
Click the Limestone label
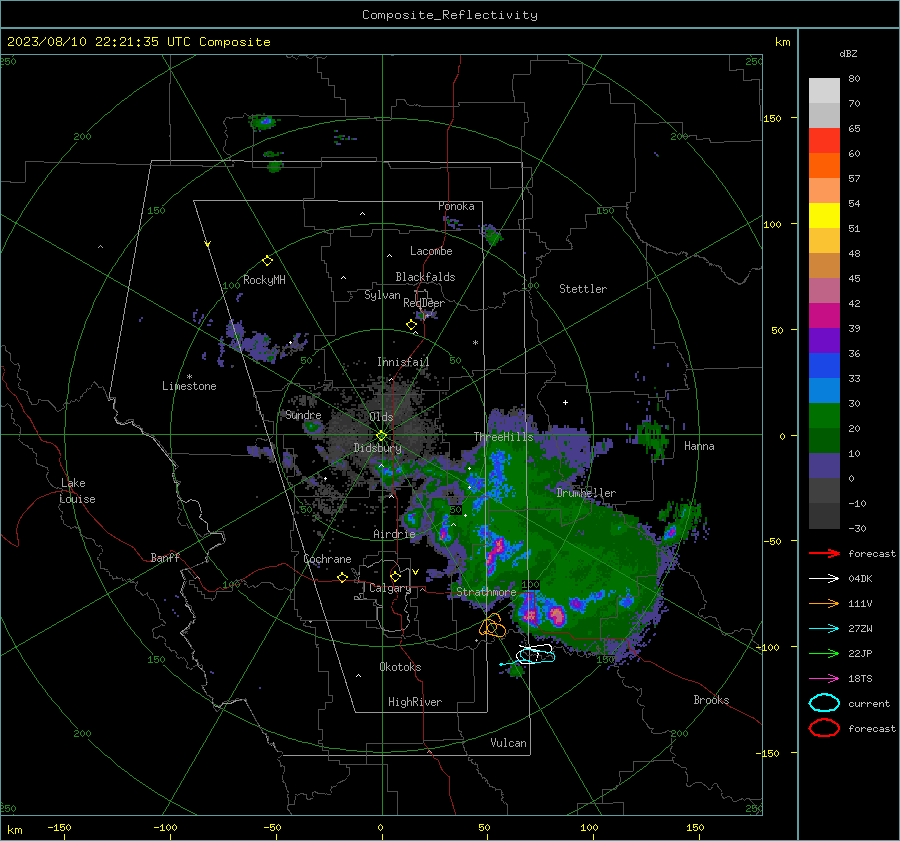pyautogui.click(x=189, y=386)
